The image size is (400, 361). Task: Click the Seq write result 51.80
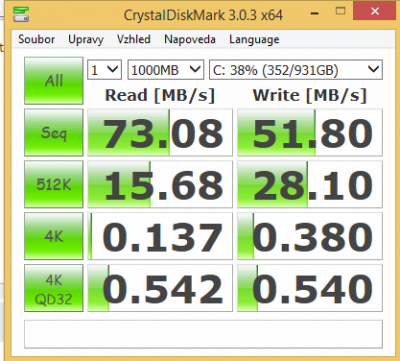click(310, 132)
